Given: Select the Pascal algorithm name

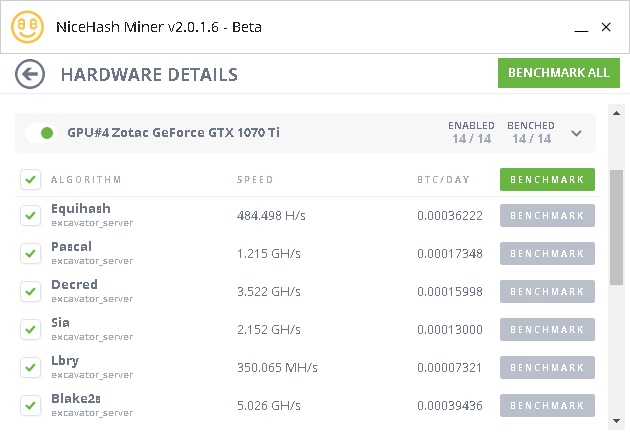Looking at the screenshot, I should click(72, 246).
